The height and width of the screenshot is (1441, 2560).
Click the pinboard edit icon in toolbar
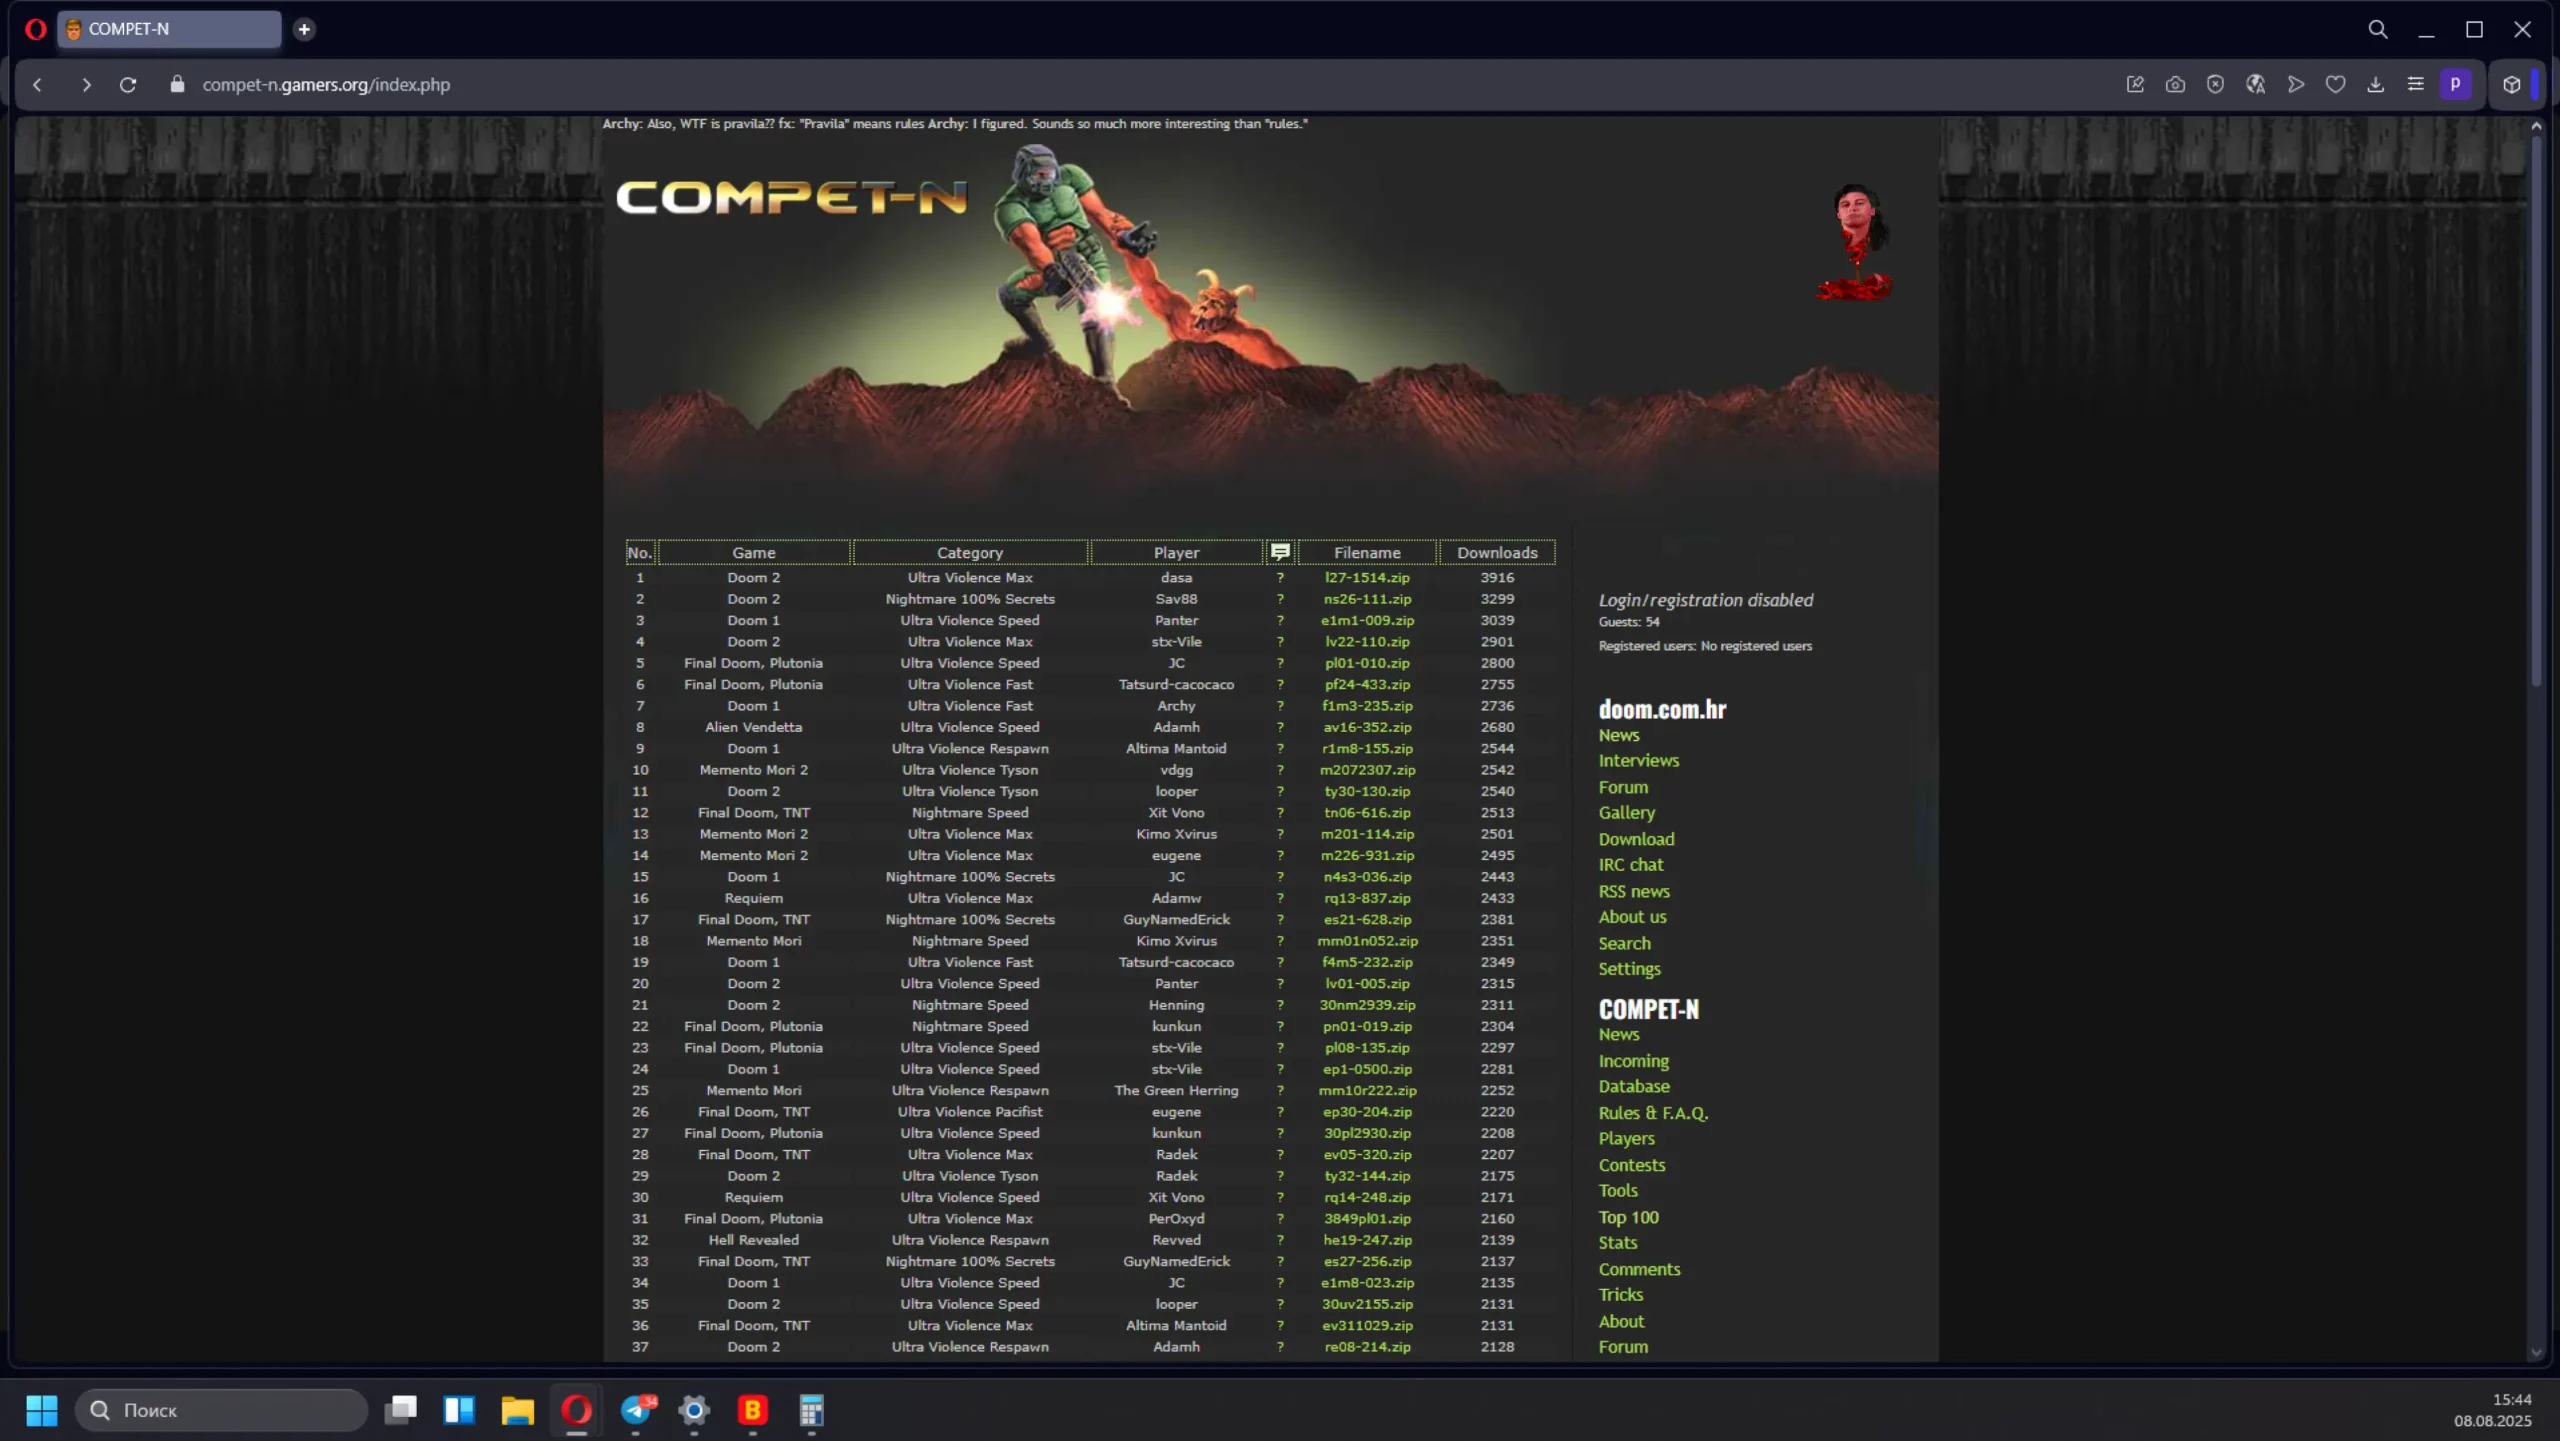(x=2135, y=85)
